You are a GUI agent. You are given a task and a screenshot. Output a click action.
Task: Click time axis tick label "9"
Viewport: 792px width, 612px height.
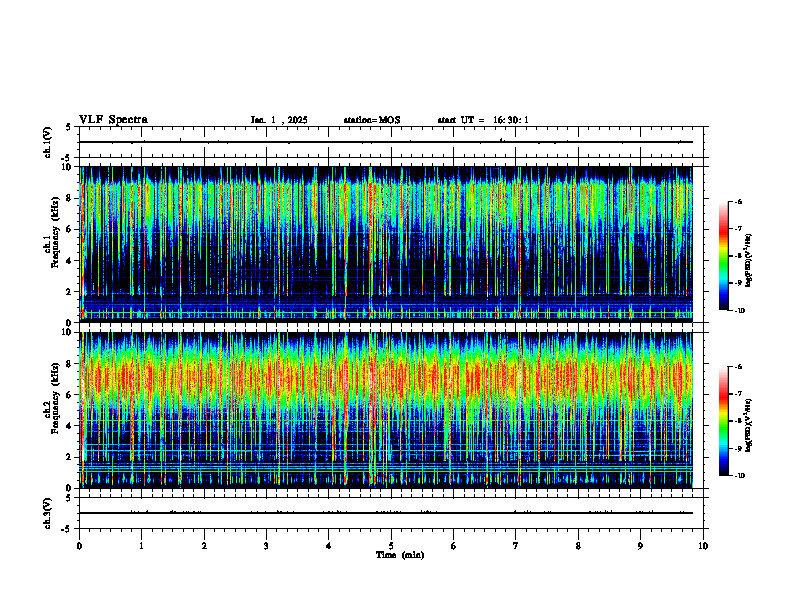point(640,546)
